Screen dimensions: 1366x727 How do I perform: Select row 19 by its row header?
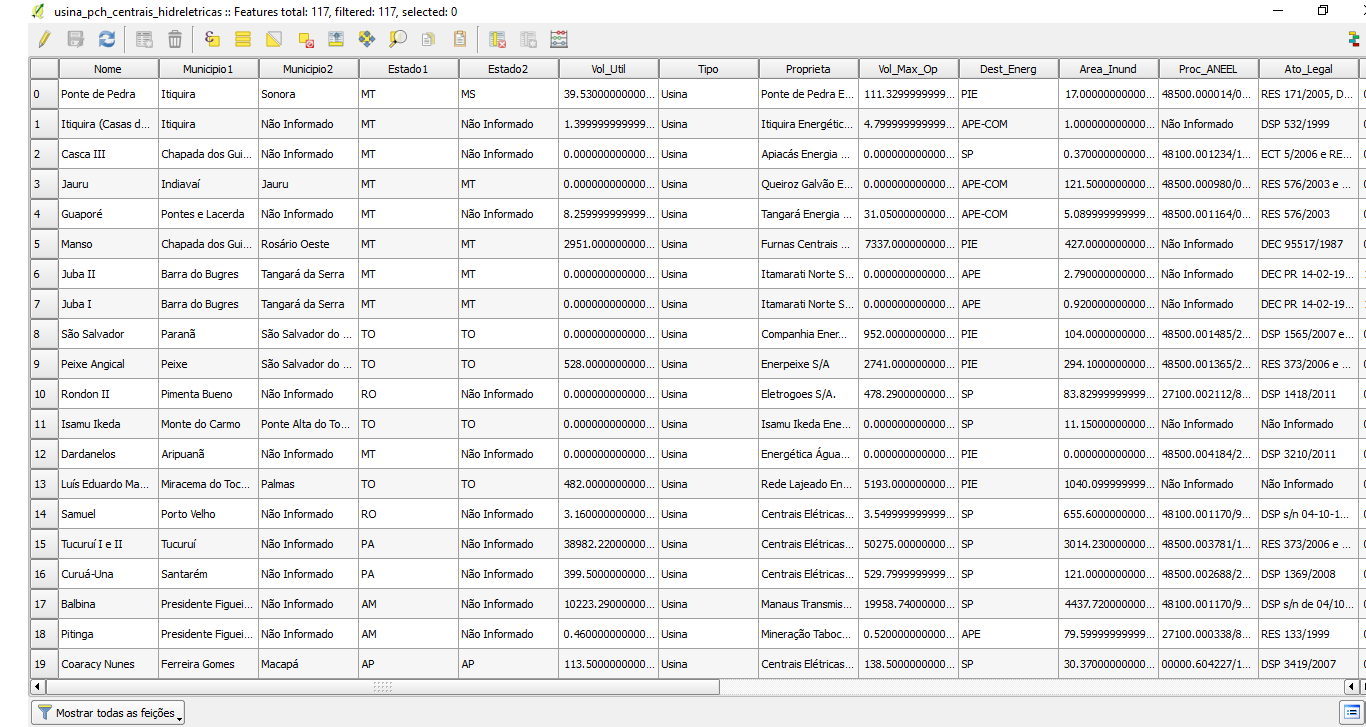(44, 664)
